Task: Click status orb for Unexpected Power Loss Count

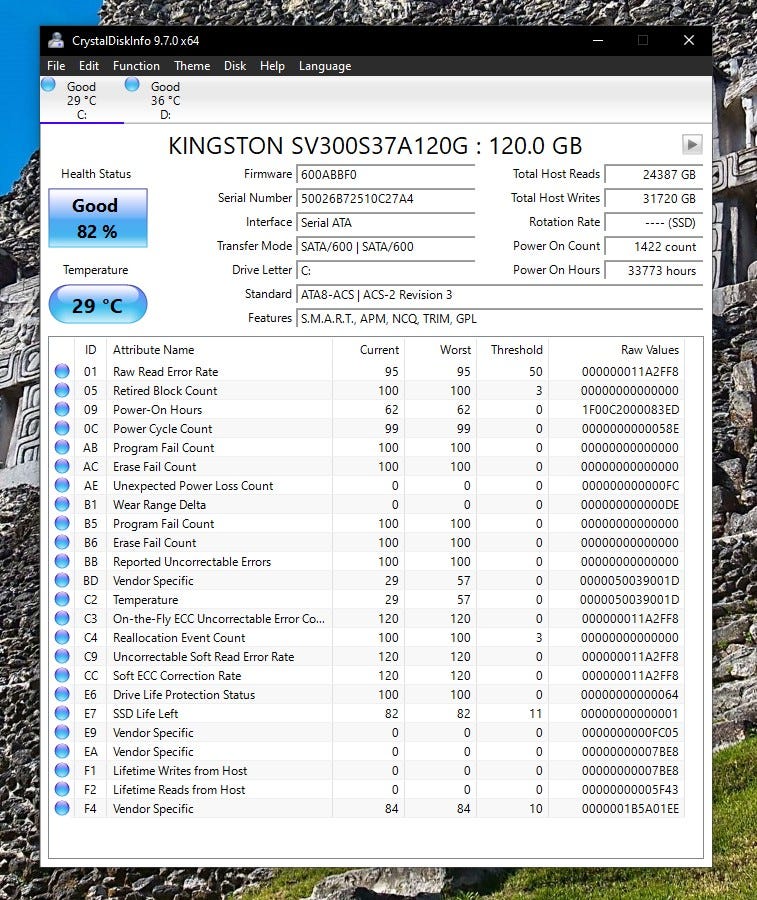Action: click(62, 486)
